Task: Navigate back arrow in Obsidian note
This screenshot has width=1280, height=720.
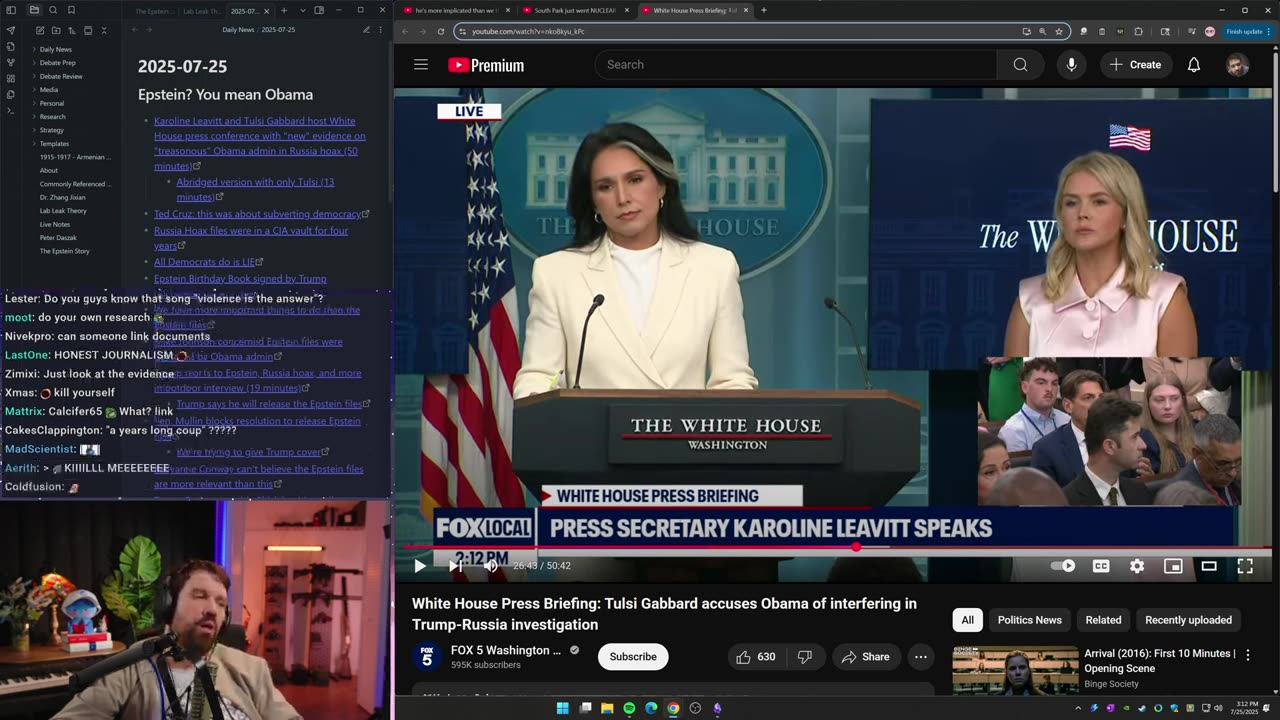Action: tap(135, 30)
